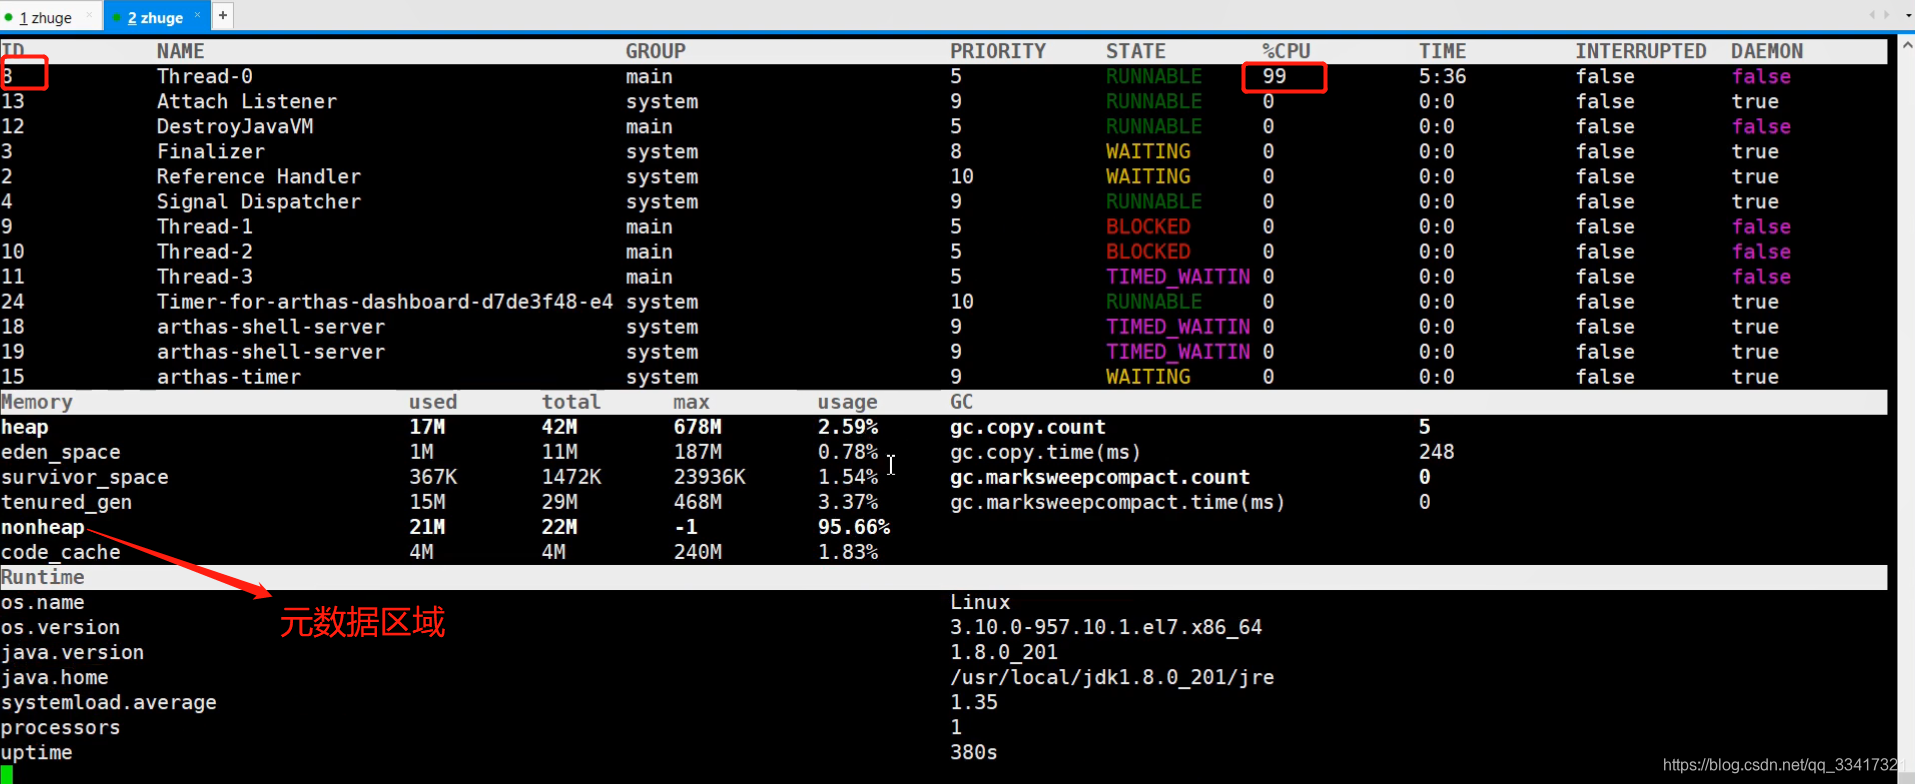
Task: Click the uptime value 380s
Action: (x=973, y=752)
